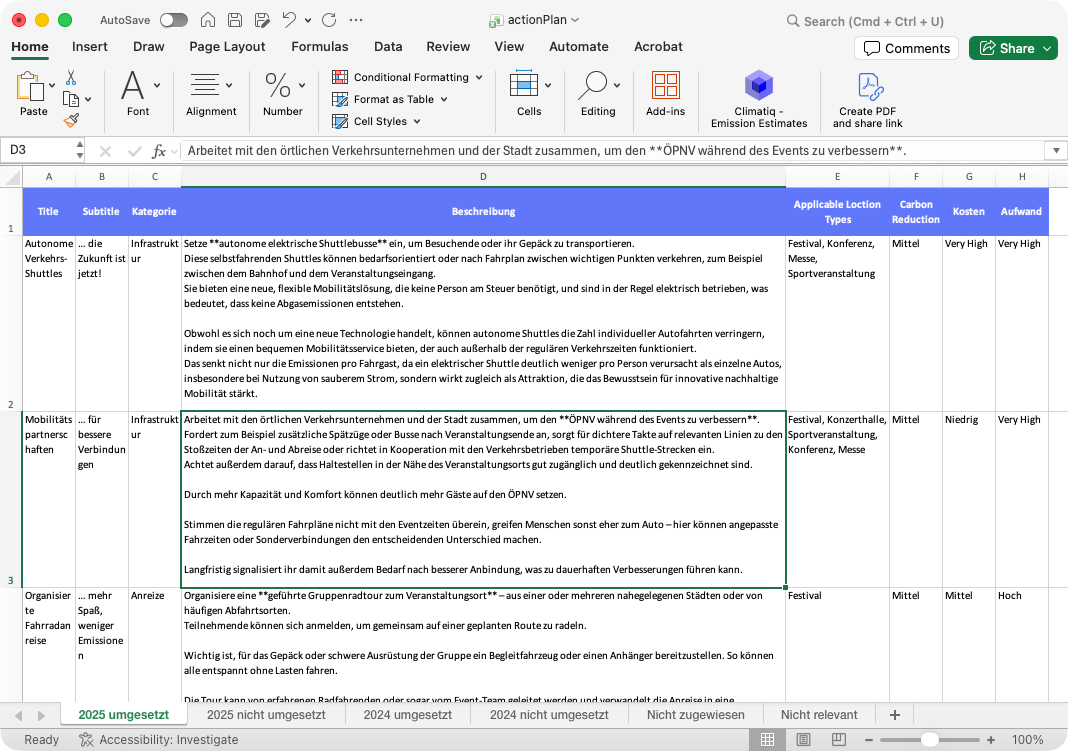Click the zoom slider in status bar

[x=930, y=740]
